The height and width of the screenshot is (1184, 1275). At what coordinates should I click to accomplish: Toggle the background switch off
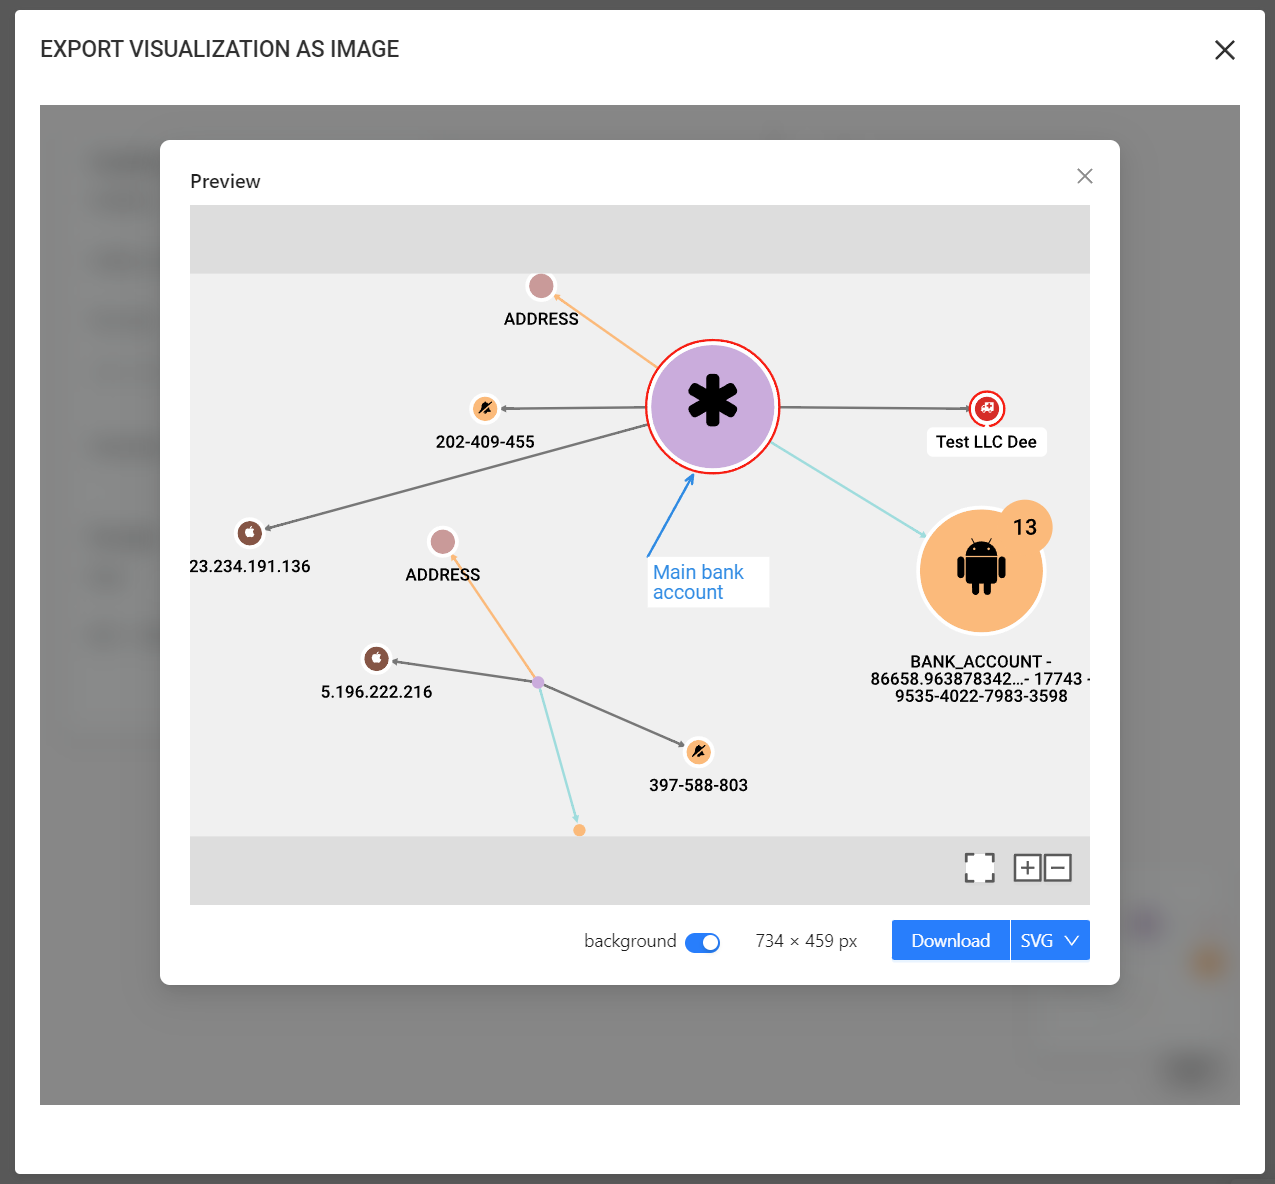(702, 942)
